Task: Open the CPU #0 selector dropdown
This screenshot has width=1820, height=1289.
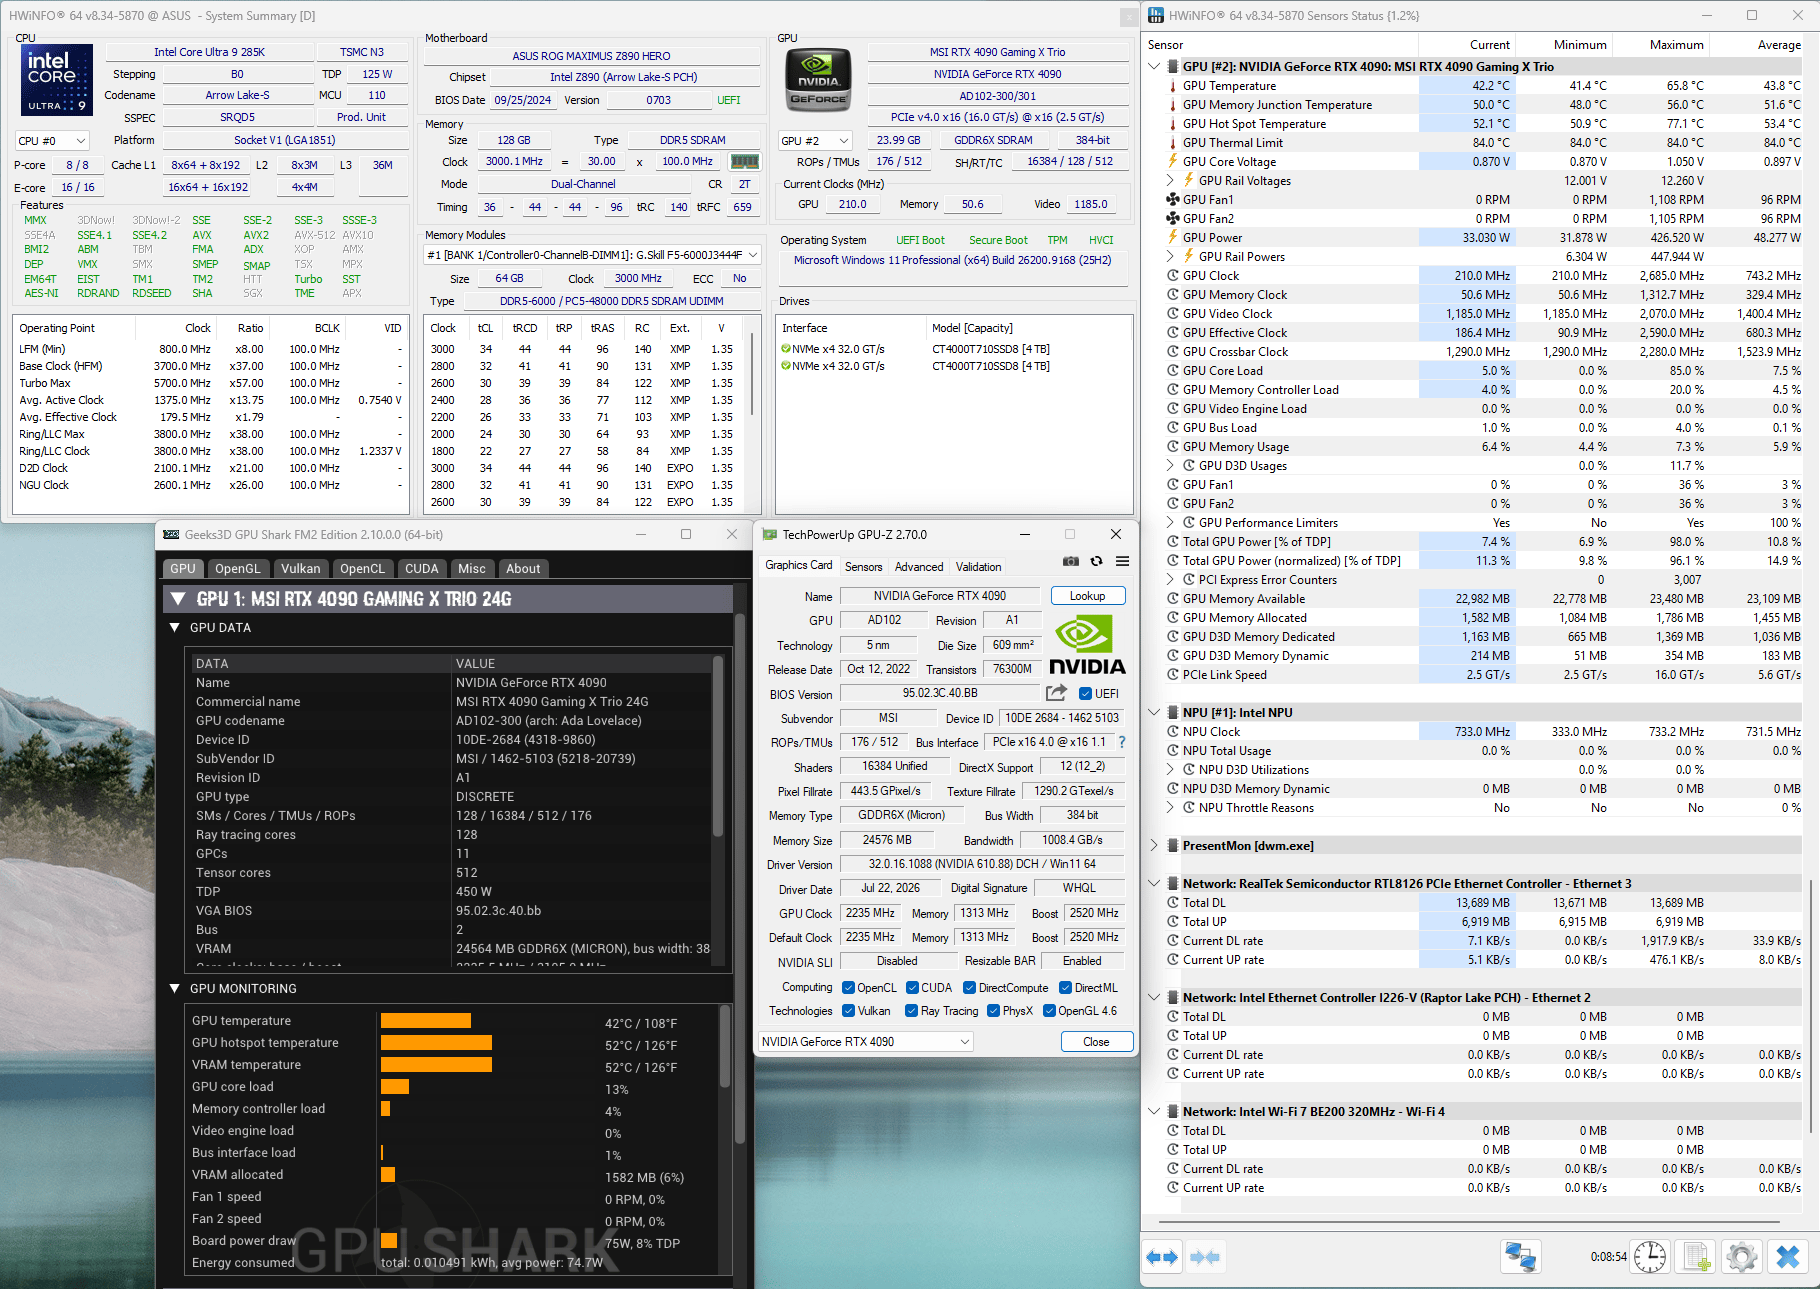Action: [52, 141]
